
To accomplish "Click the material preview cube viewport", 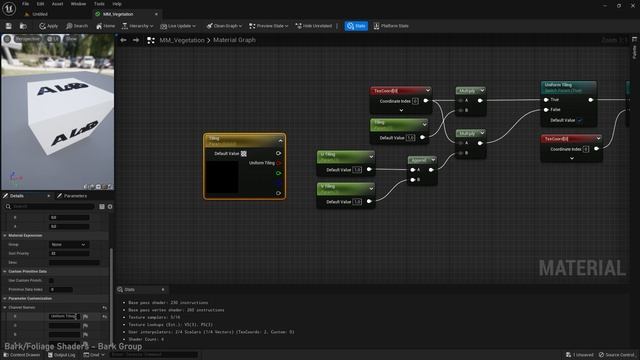I will [x=58, y=112].
